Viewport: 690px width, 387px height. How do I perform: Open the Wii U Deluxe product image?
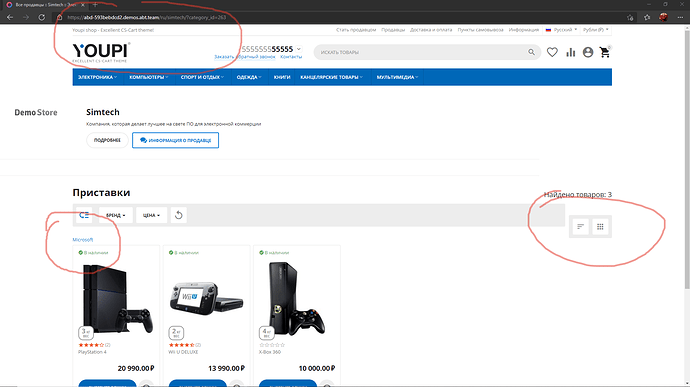pos(206,299)
